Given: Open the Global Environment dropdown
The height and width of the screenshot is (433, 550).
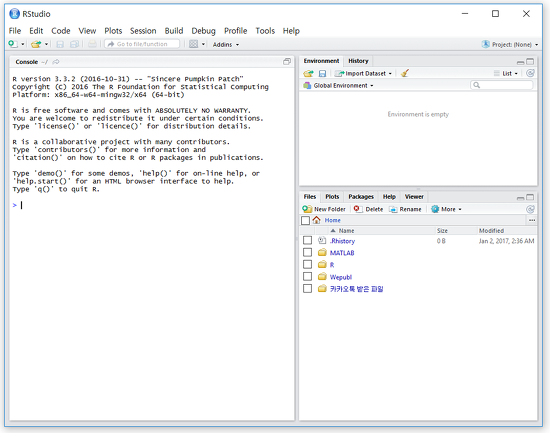Looking at the screenshot, I should pos(338,86).
